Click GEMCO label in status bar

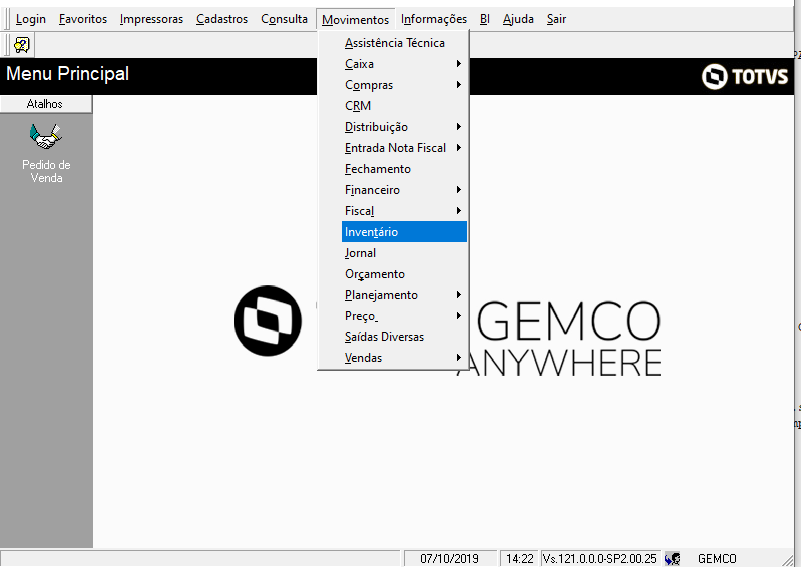click(x=717, y=558)
